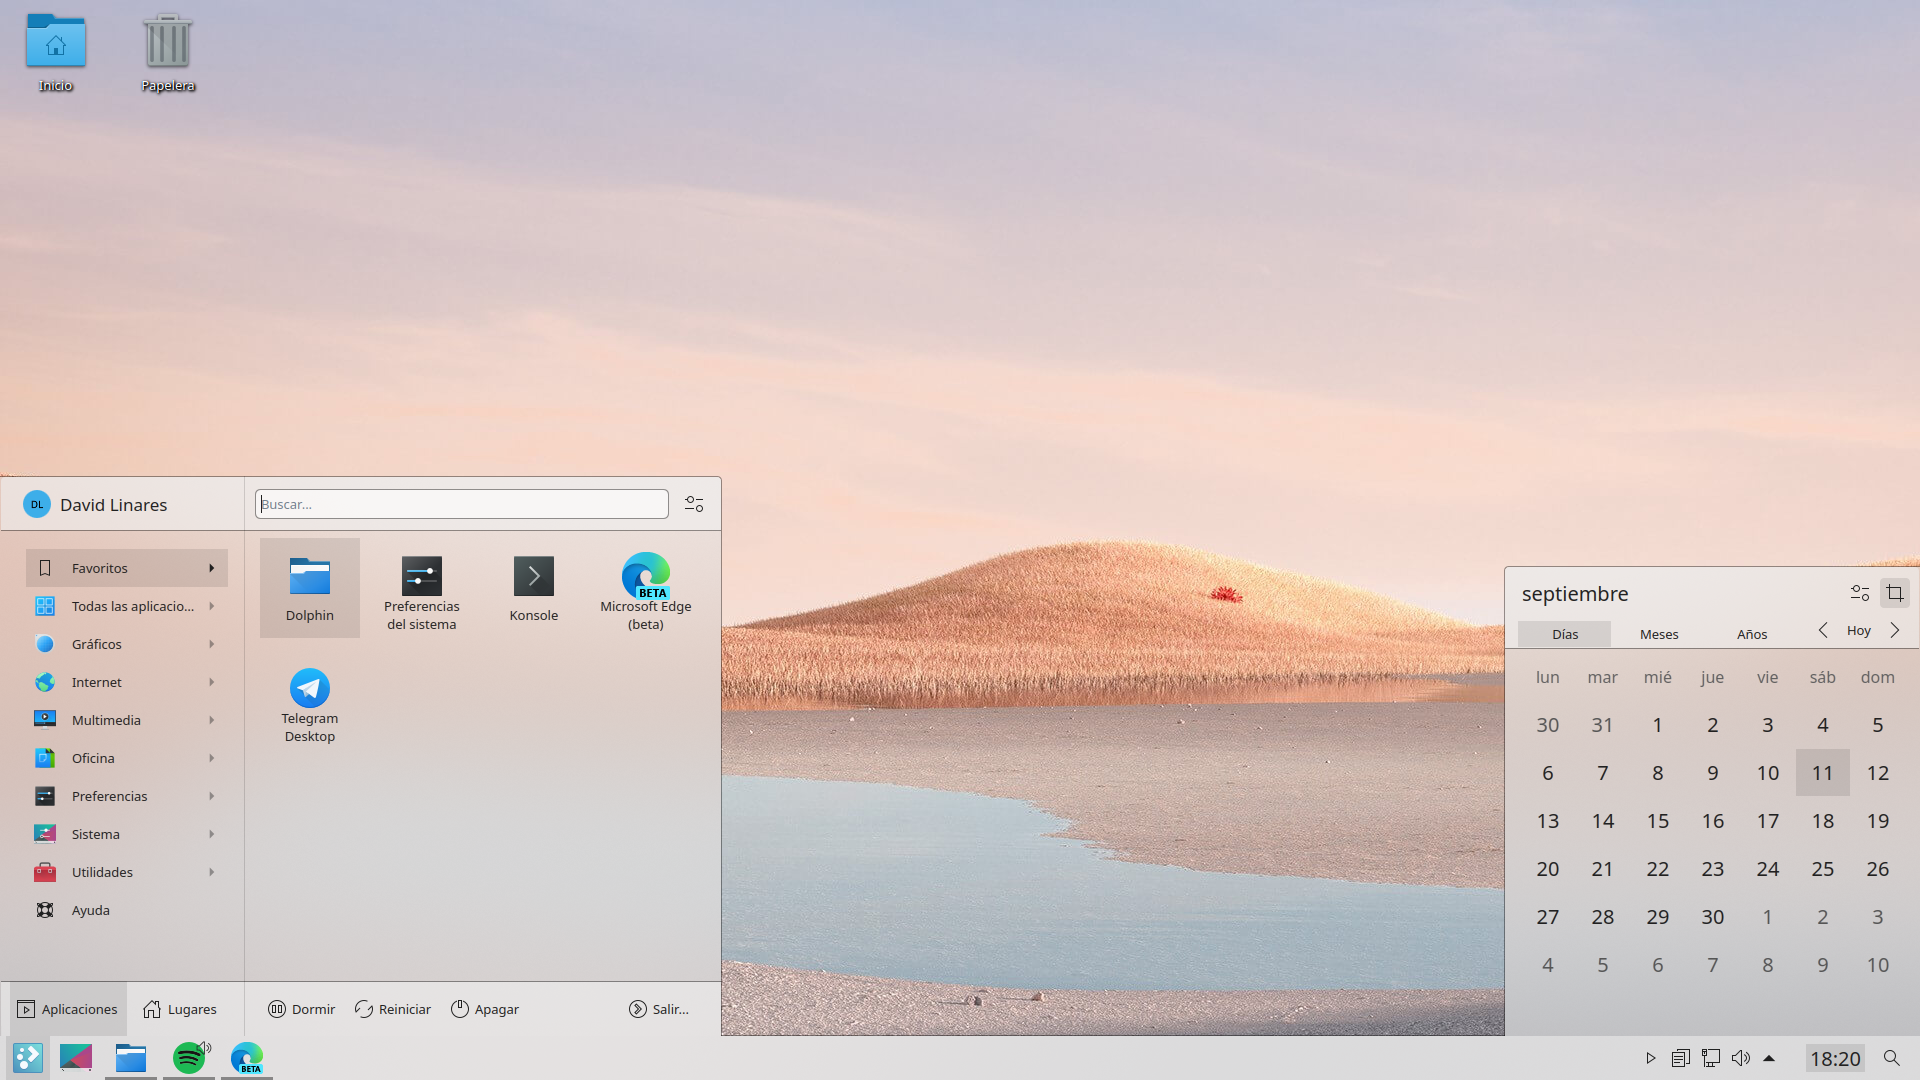Switch to Edge Beta in the taskbar
The height and width of the screenshot is (1080, 1920).
(x=247, y=1058)
